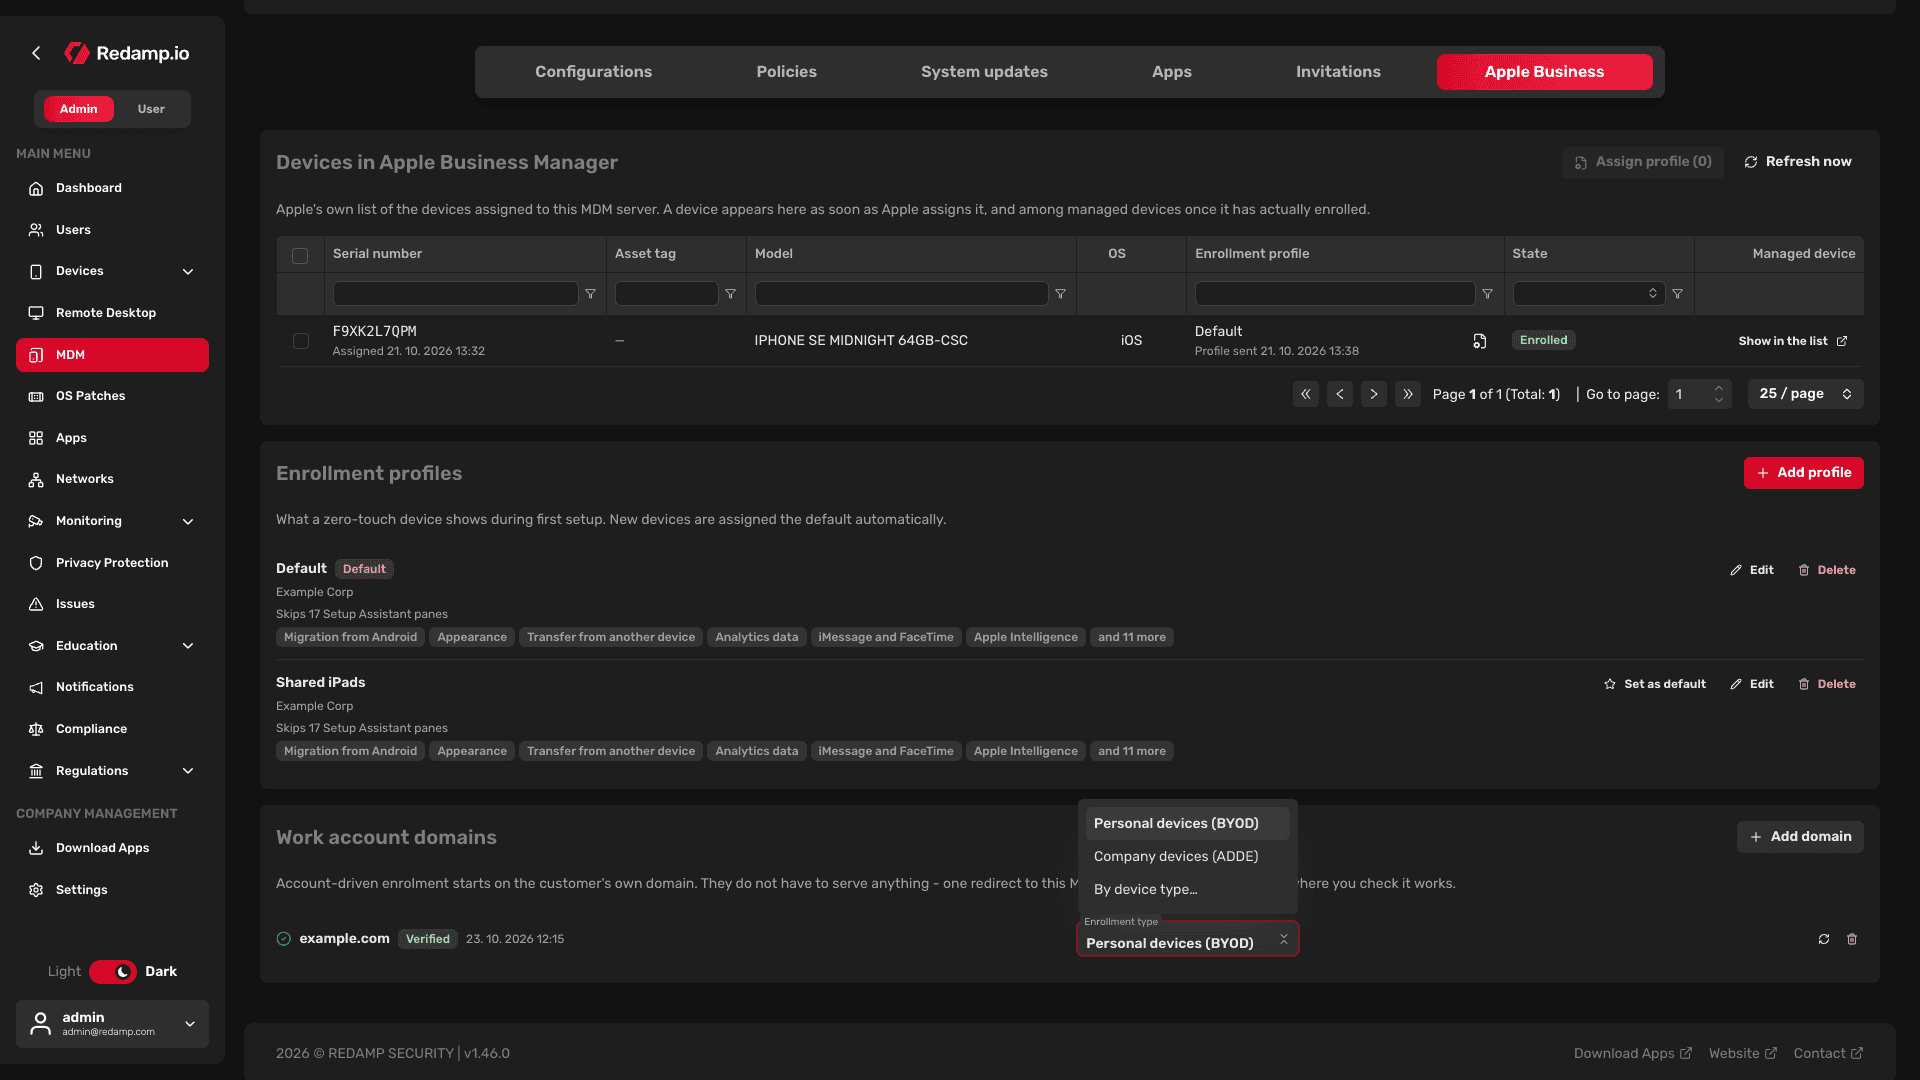1920x1080 pixels.
Task: Open Remote Desktop in the sidebar
Action: click(112, 313)
